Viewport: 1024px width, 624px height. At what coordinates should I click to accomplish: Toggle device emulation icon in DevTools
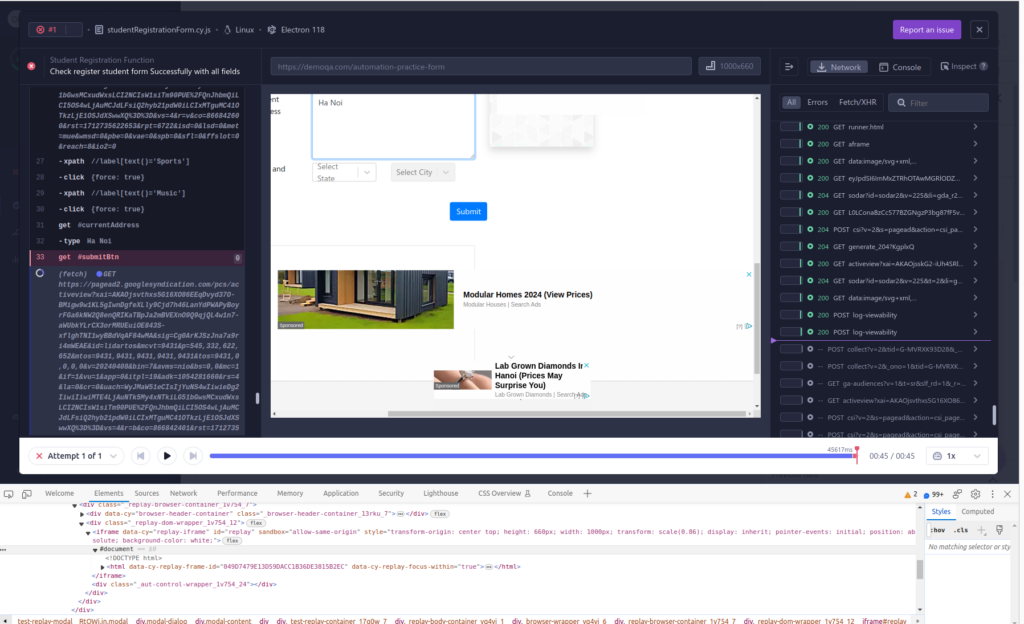pyautogui.click(x=26, y=493)
